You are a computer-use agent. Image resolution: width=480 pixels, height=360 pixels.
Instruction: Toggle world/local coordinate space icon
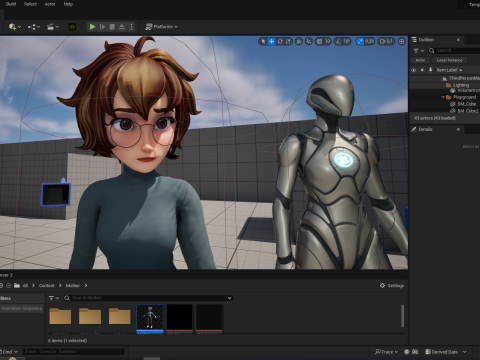pos(299,41)
